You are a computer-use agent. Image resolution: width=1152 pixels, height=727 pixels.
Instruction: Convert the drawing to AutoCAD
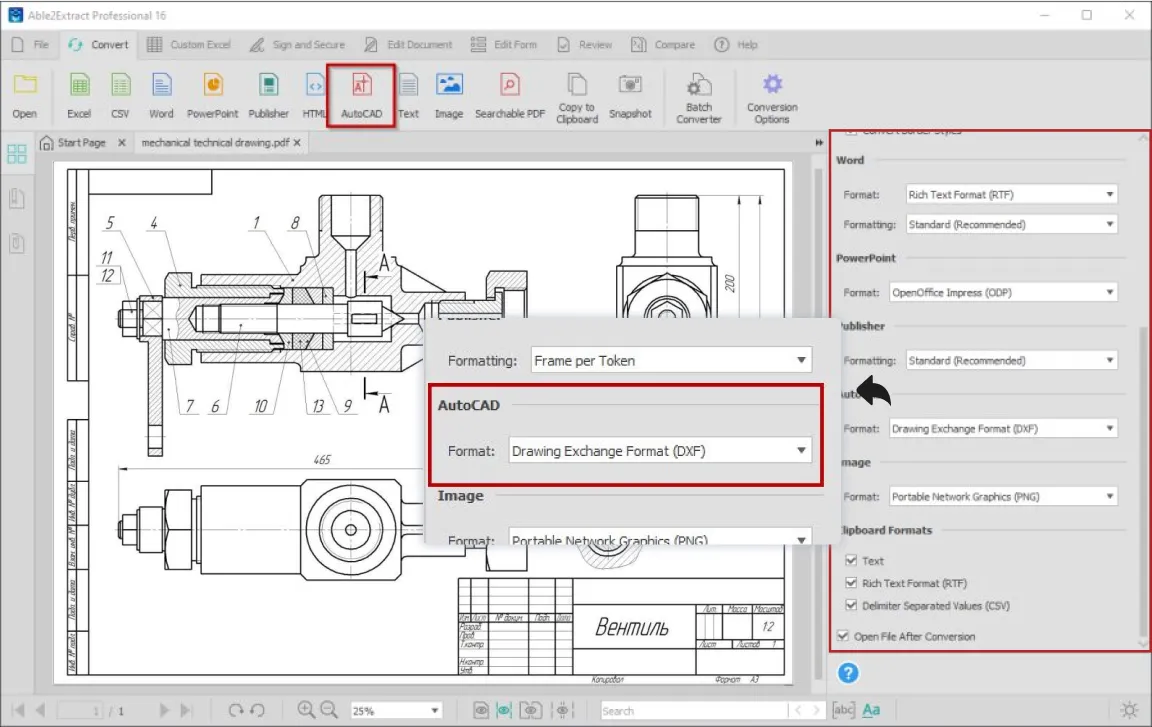[361, 96]
